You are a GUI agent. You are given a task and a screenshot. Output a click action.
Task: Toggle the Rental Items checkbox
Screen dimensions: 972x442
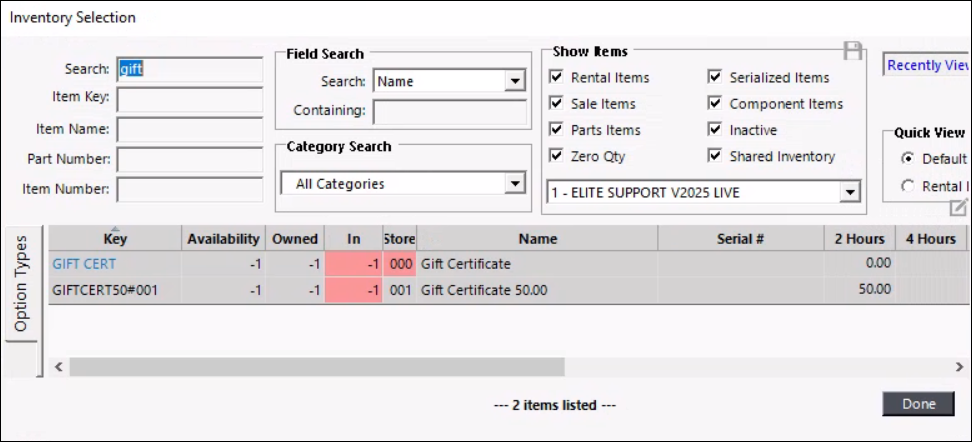coord(557,78)
